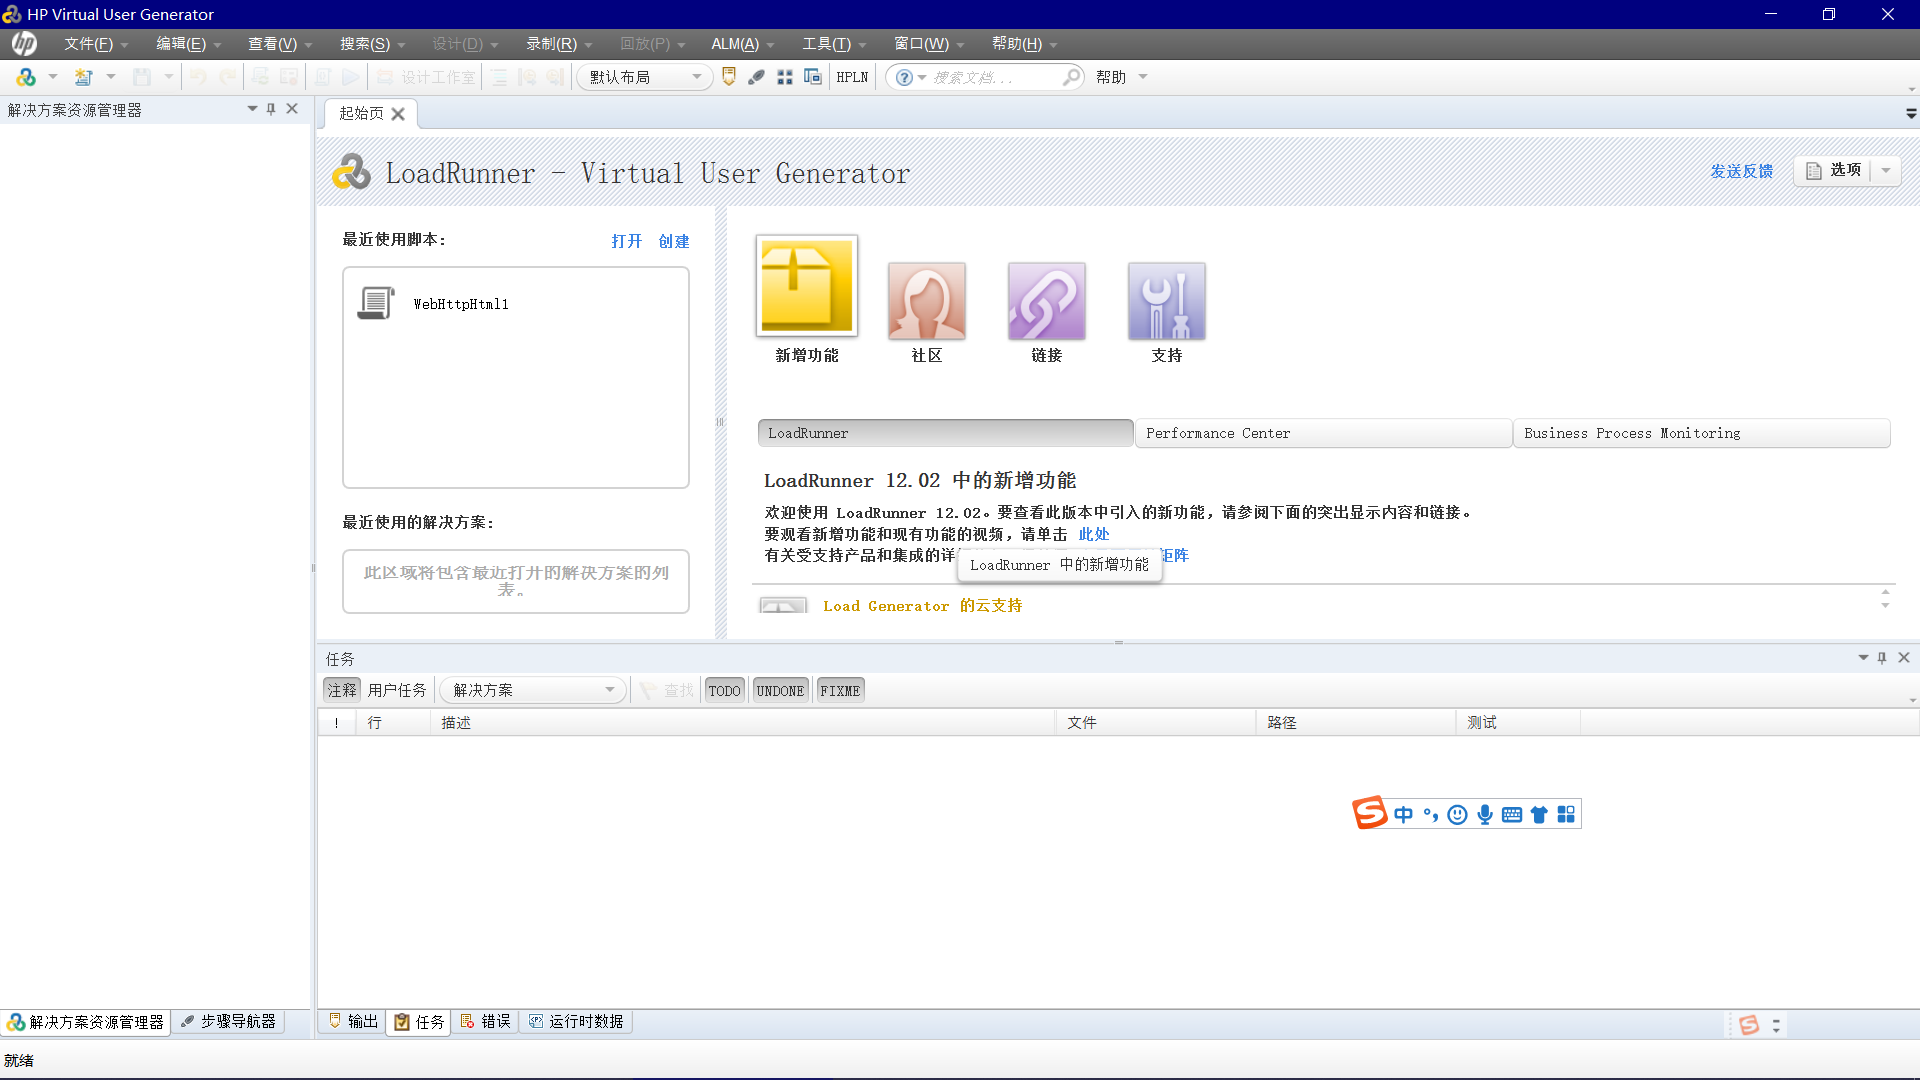The image size is (1920, 1080).
Task: Open the 社区 community icon
Action: tap(927, 301)
